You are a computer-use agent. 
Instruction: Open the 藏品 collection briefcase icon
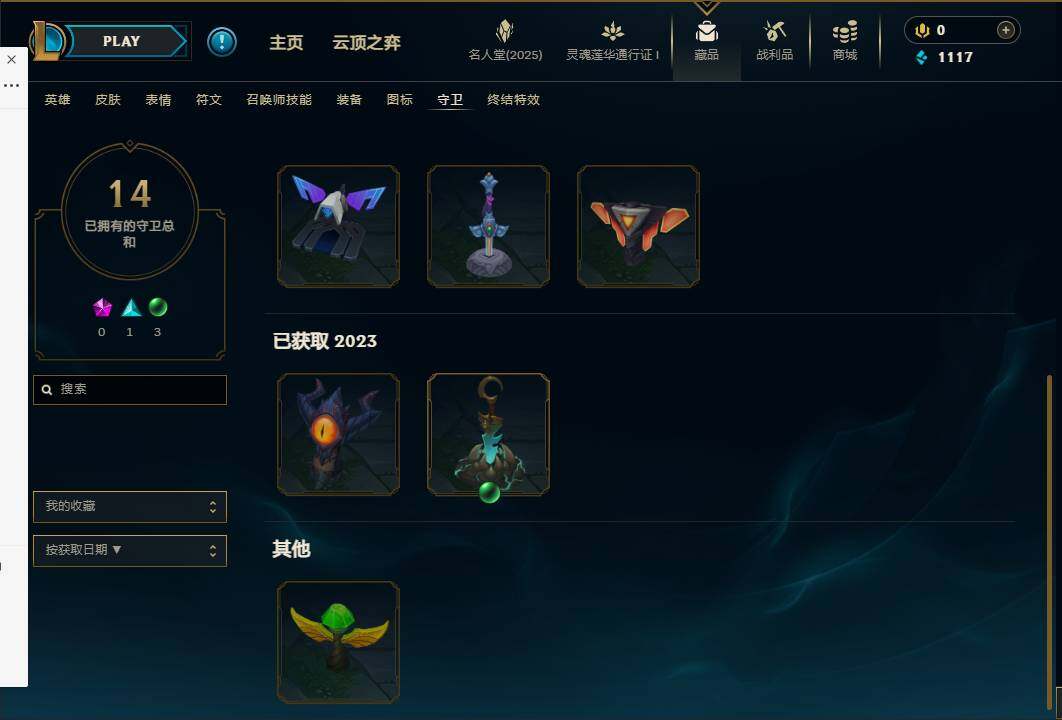pyautogui.click(x=706, y=31)
